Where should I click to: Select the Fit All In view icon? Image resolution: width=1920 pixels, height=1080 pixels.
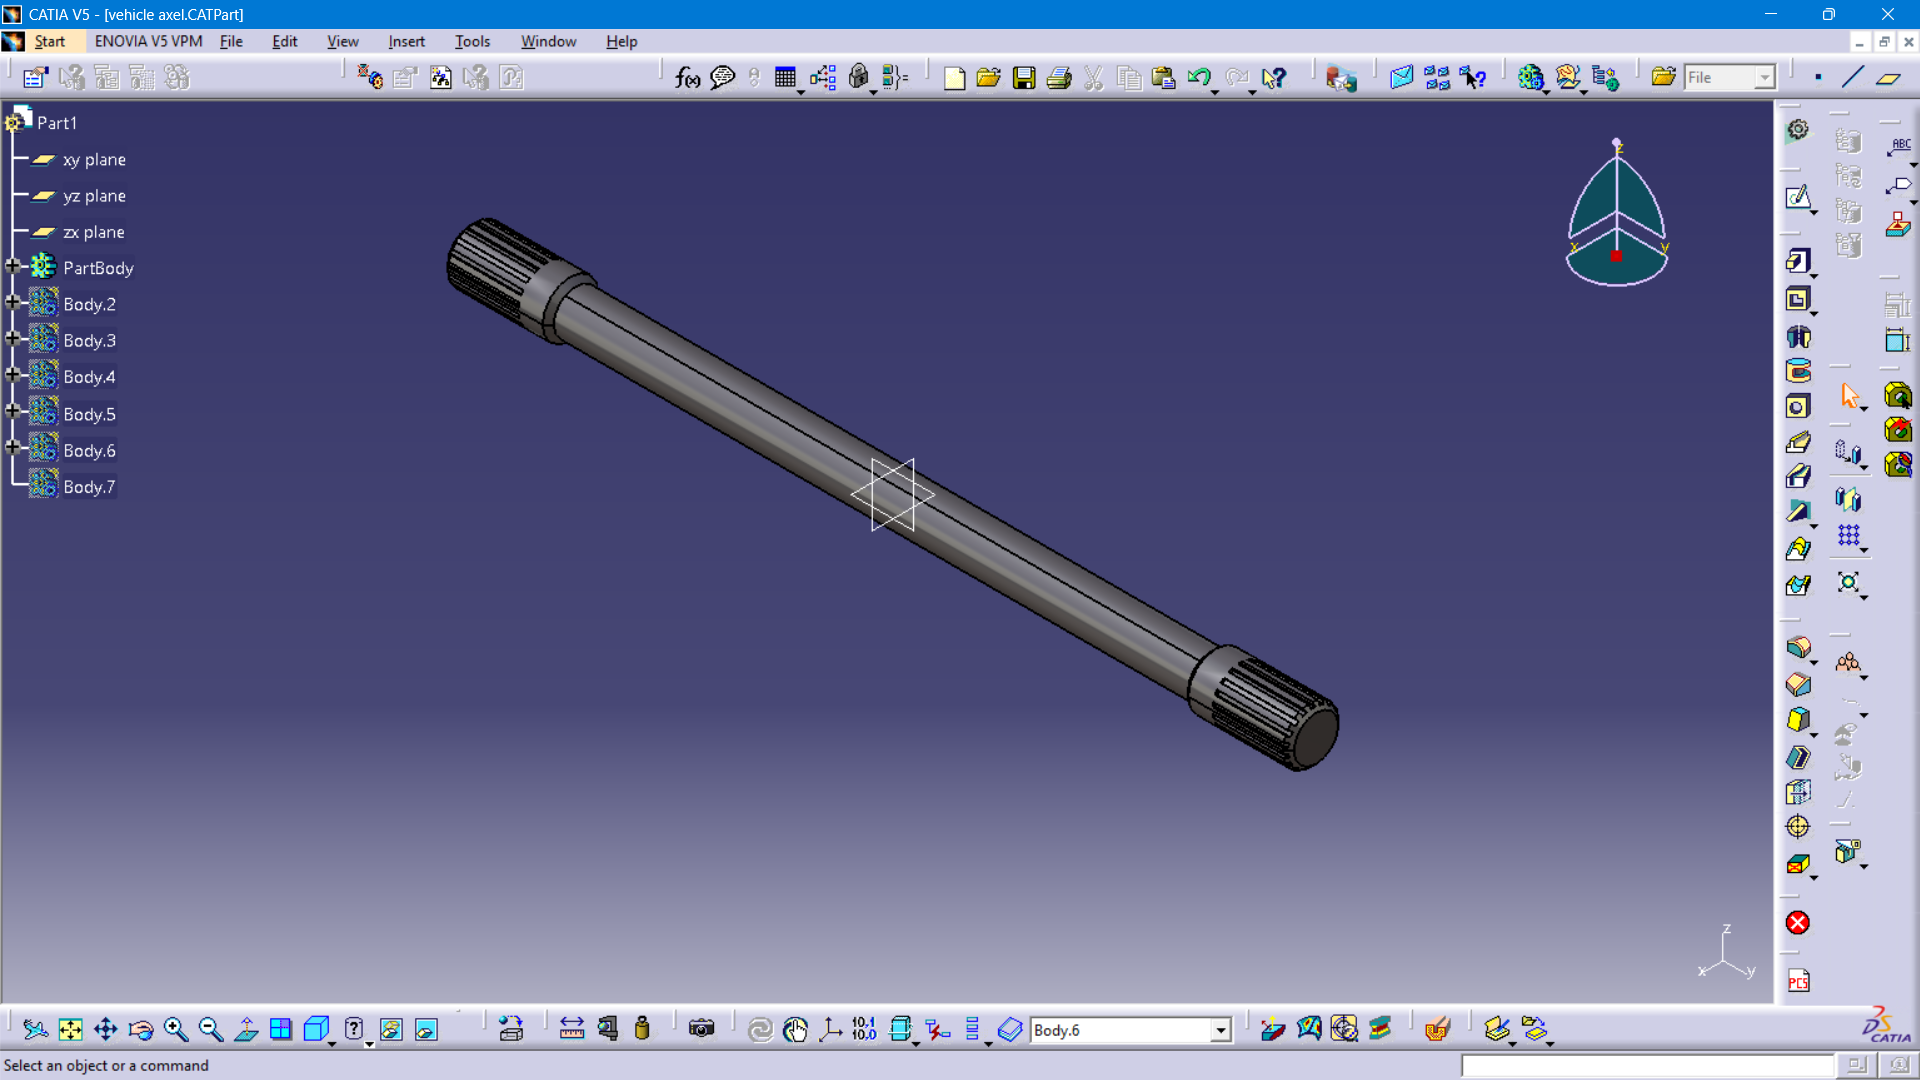70,1029
